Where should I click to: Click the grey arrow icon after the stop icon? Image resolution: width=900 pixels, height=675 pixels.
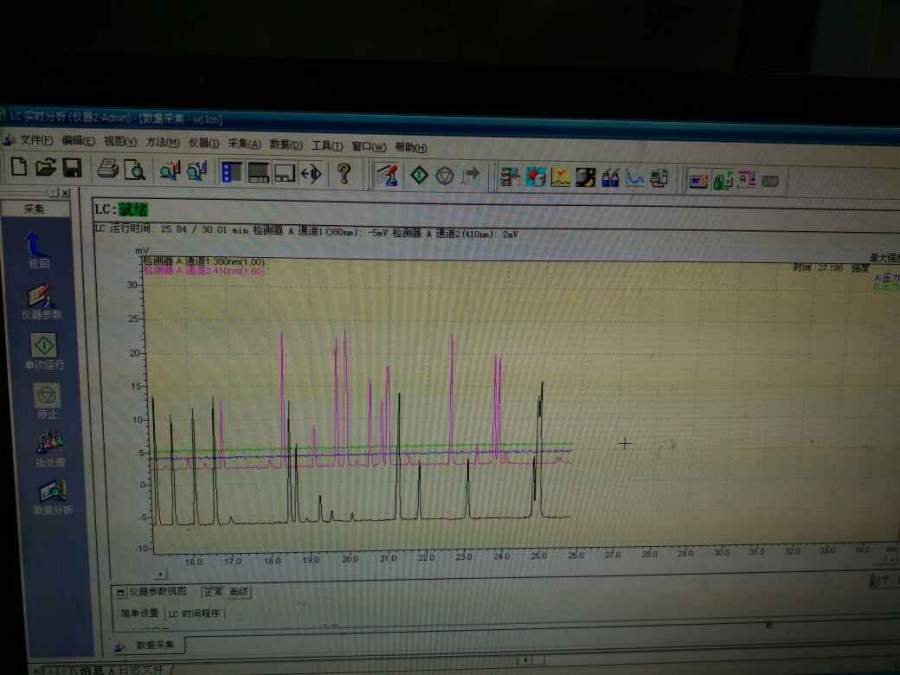click(x=471, y=175)
